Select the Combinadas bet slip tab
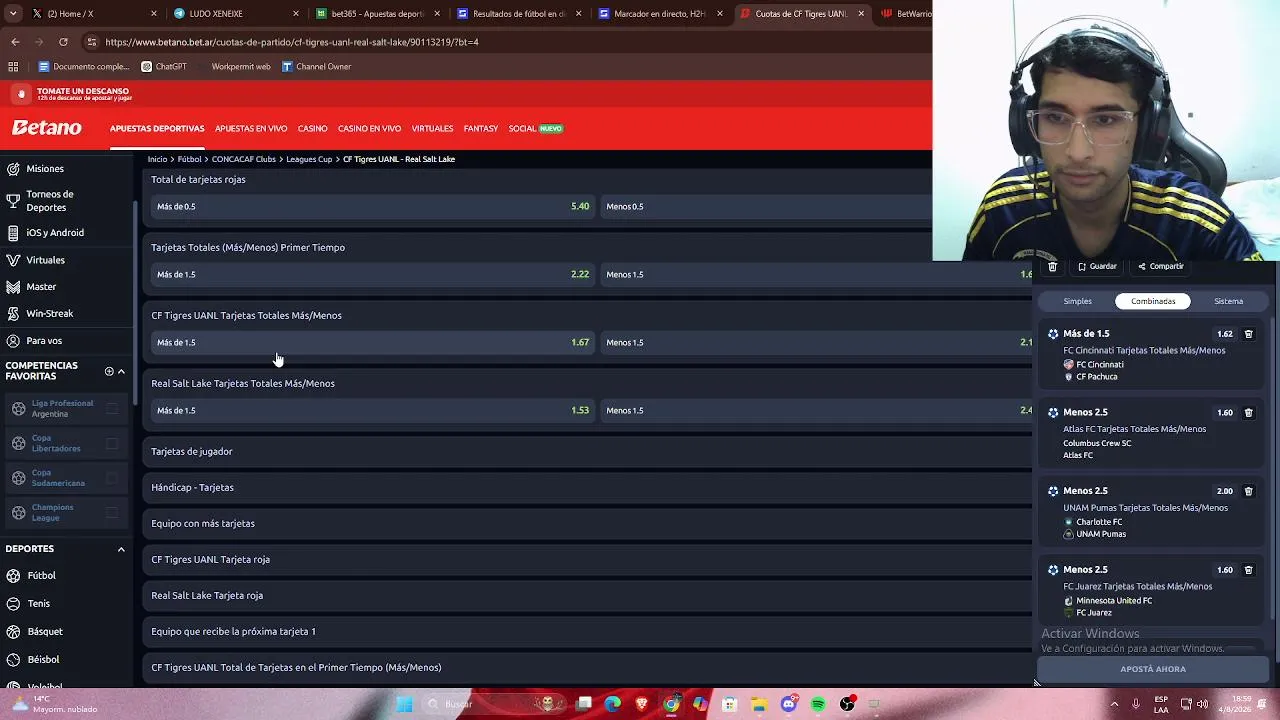This screenshot has height=720, width=1280. (1153, 301)
